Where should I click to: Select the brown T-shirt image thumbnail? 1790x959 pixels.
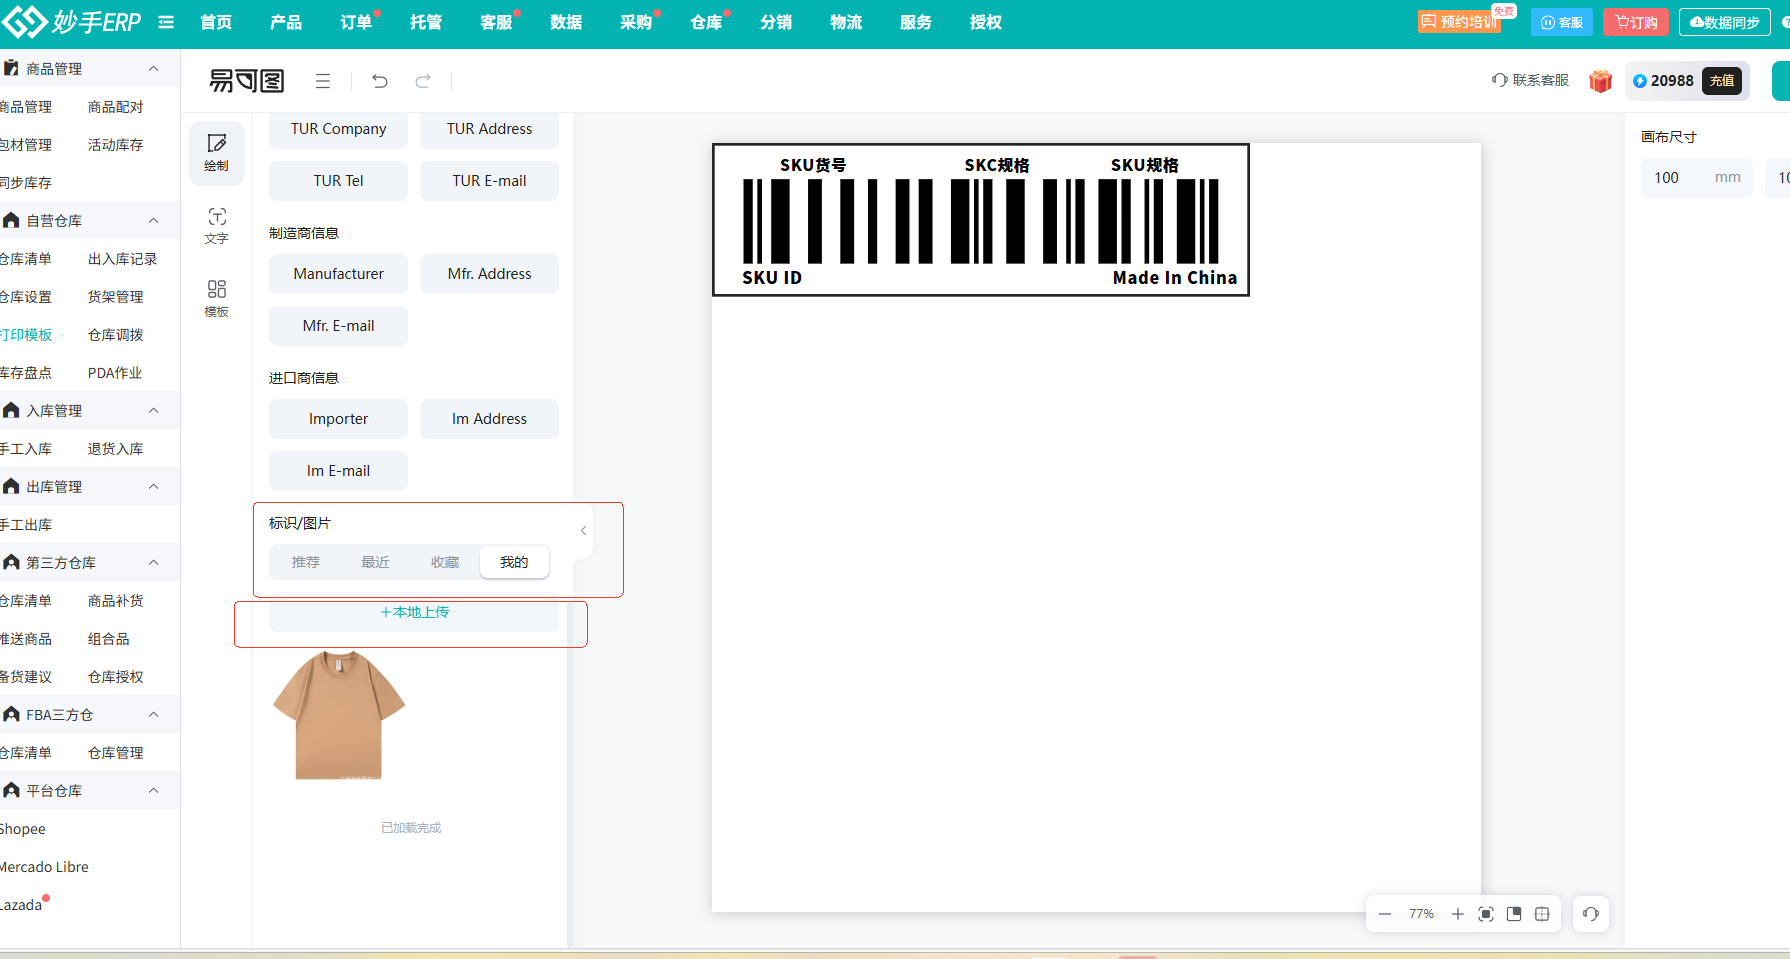(x=339, y=715)
